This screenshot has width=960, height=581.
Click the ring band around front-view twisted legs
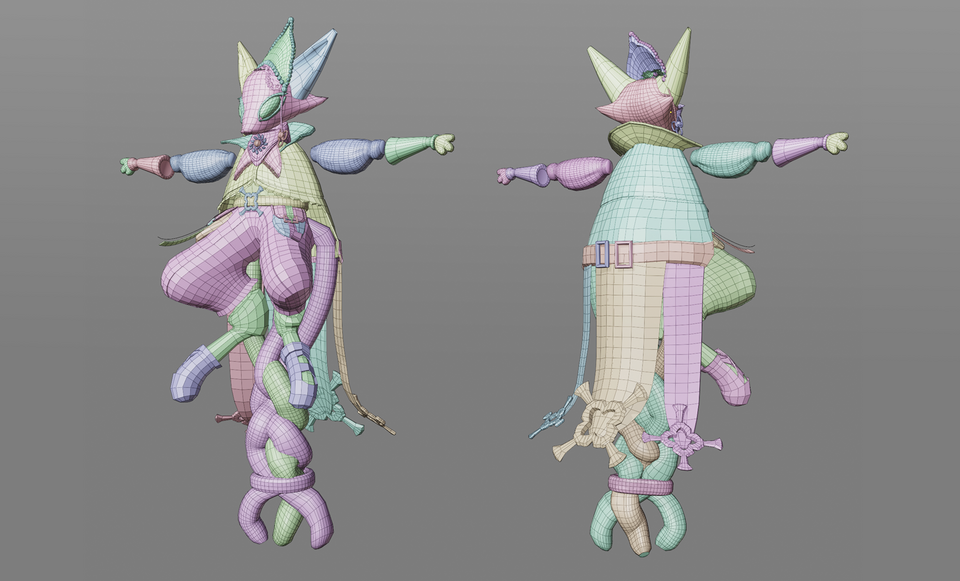click(x=282, y=480)
